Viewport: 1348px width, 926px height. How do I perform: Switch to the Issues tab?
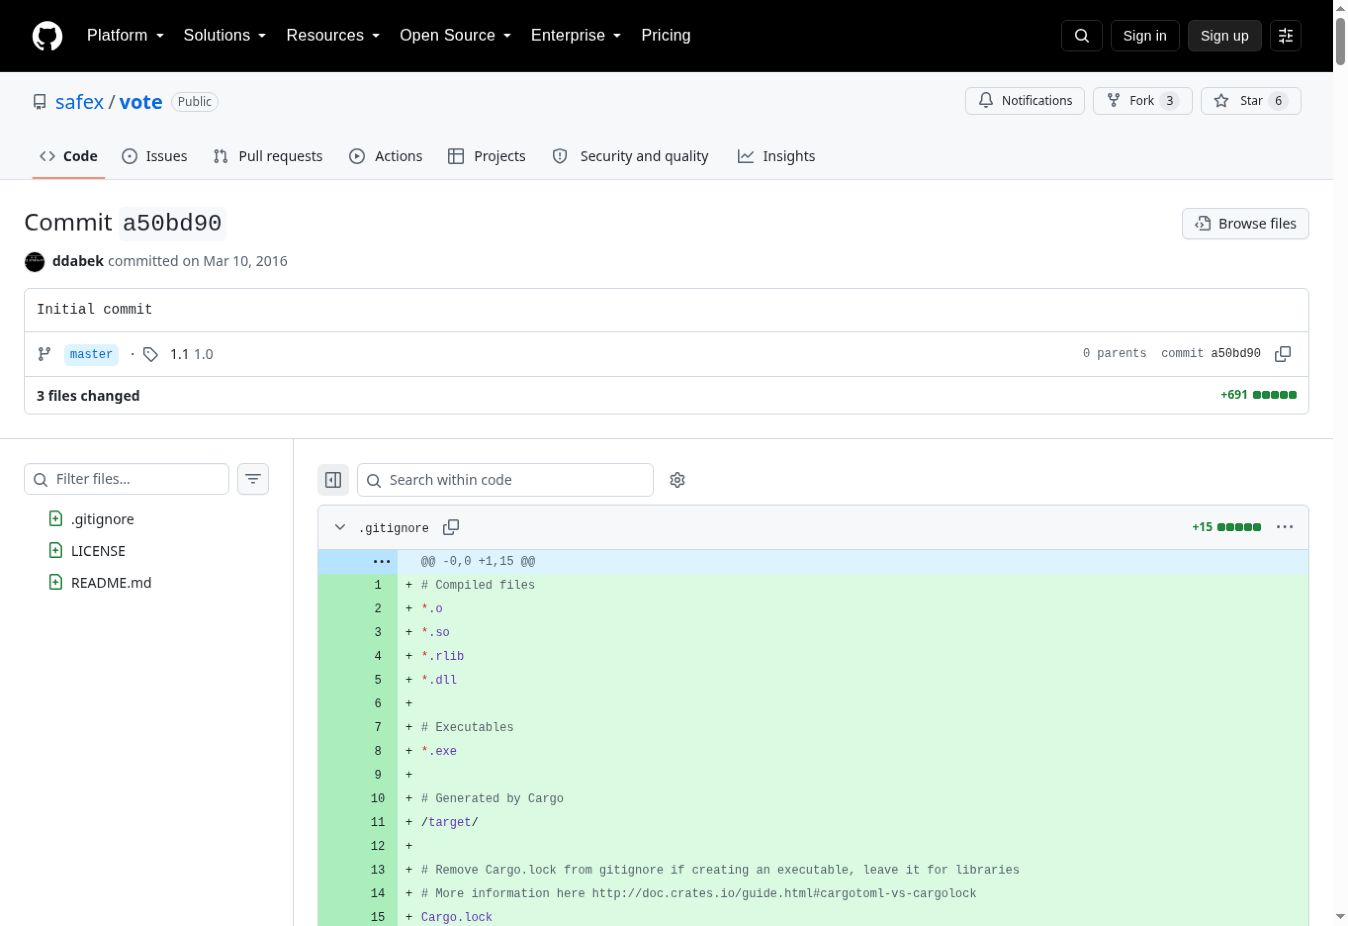click(x=154, y=156)
